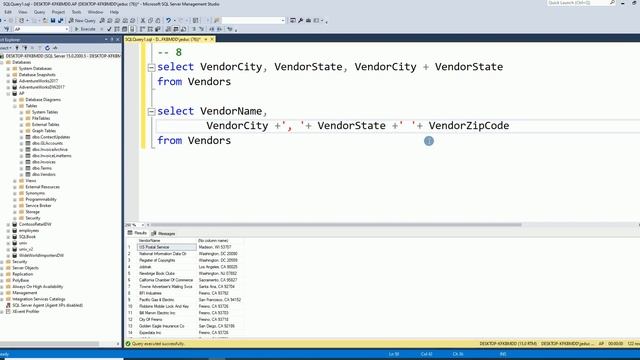Select the SQL Server Agent node
This screenshot has height=360, width=640.
click(47, 305)
